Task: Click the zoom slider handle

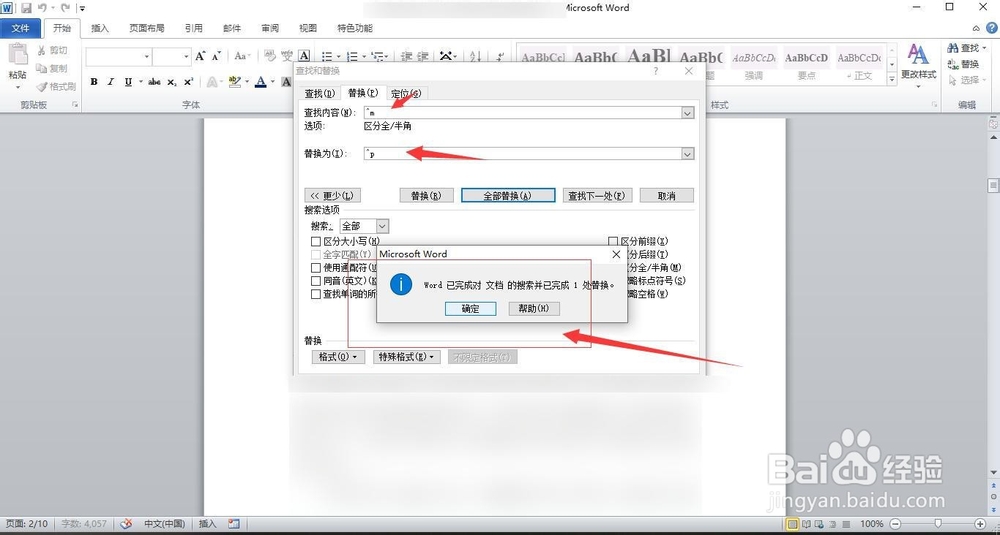Action: click(x=939, y=524)
